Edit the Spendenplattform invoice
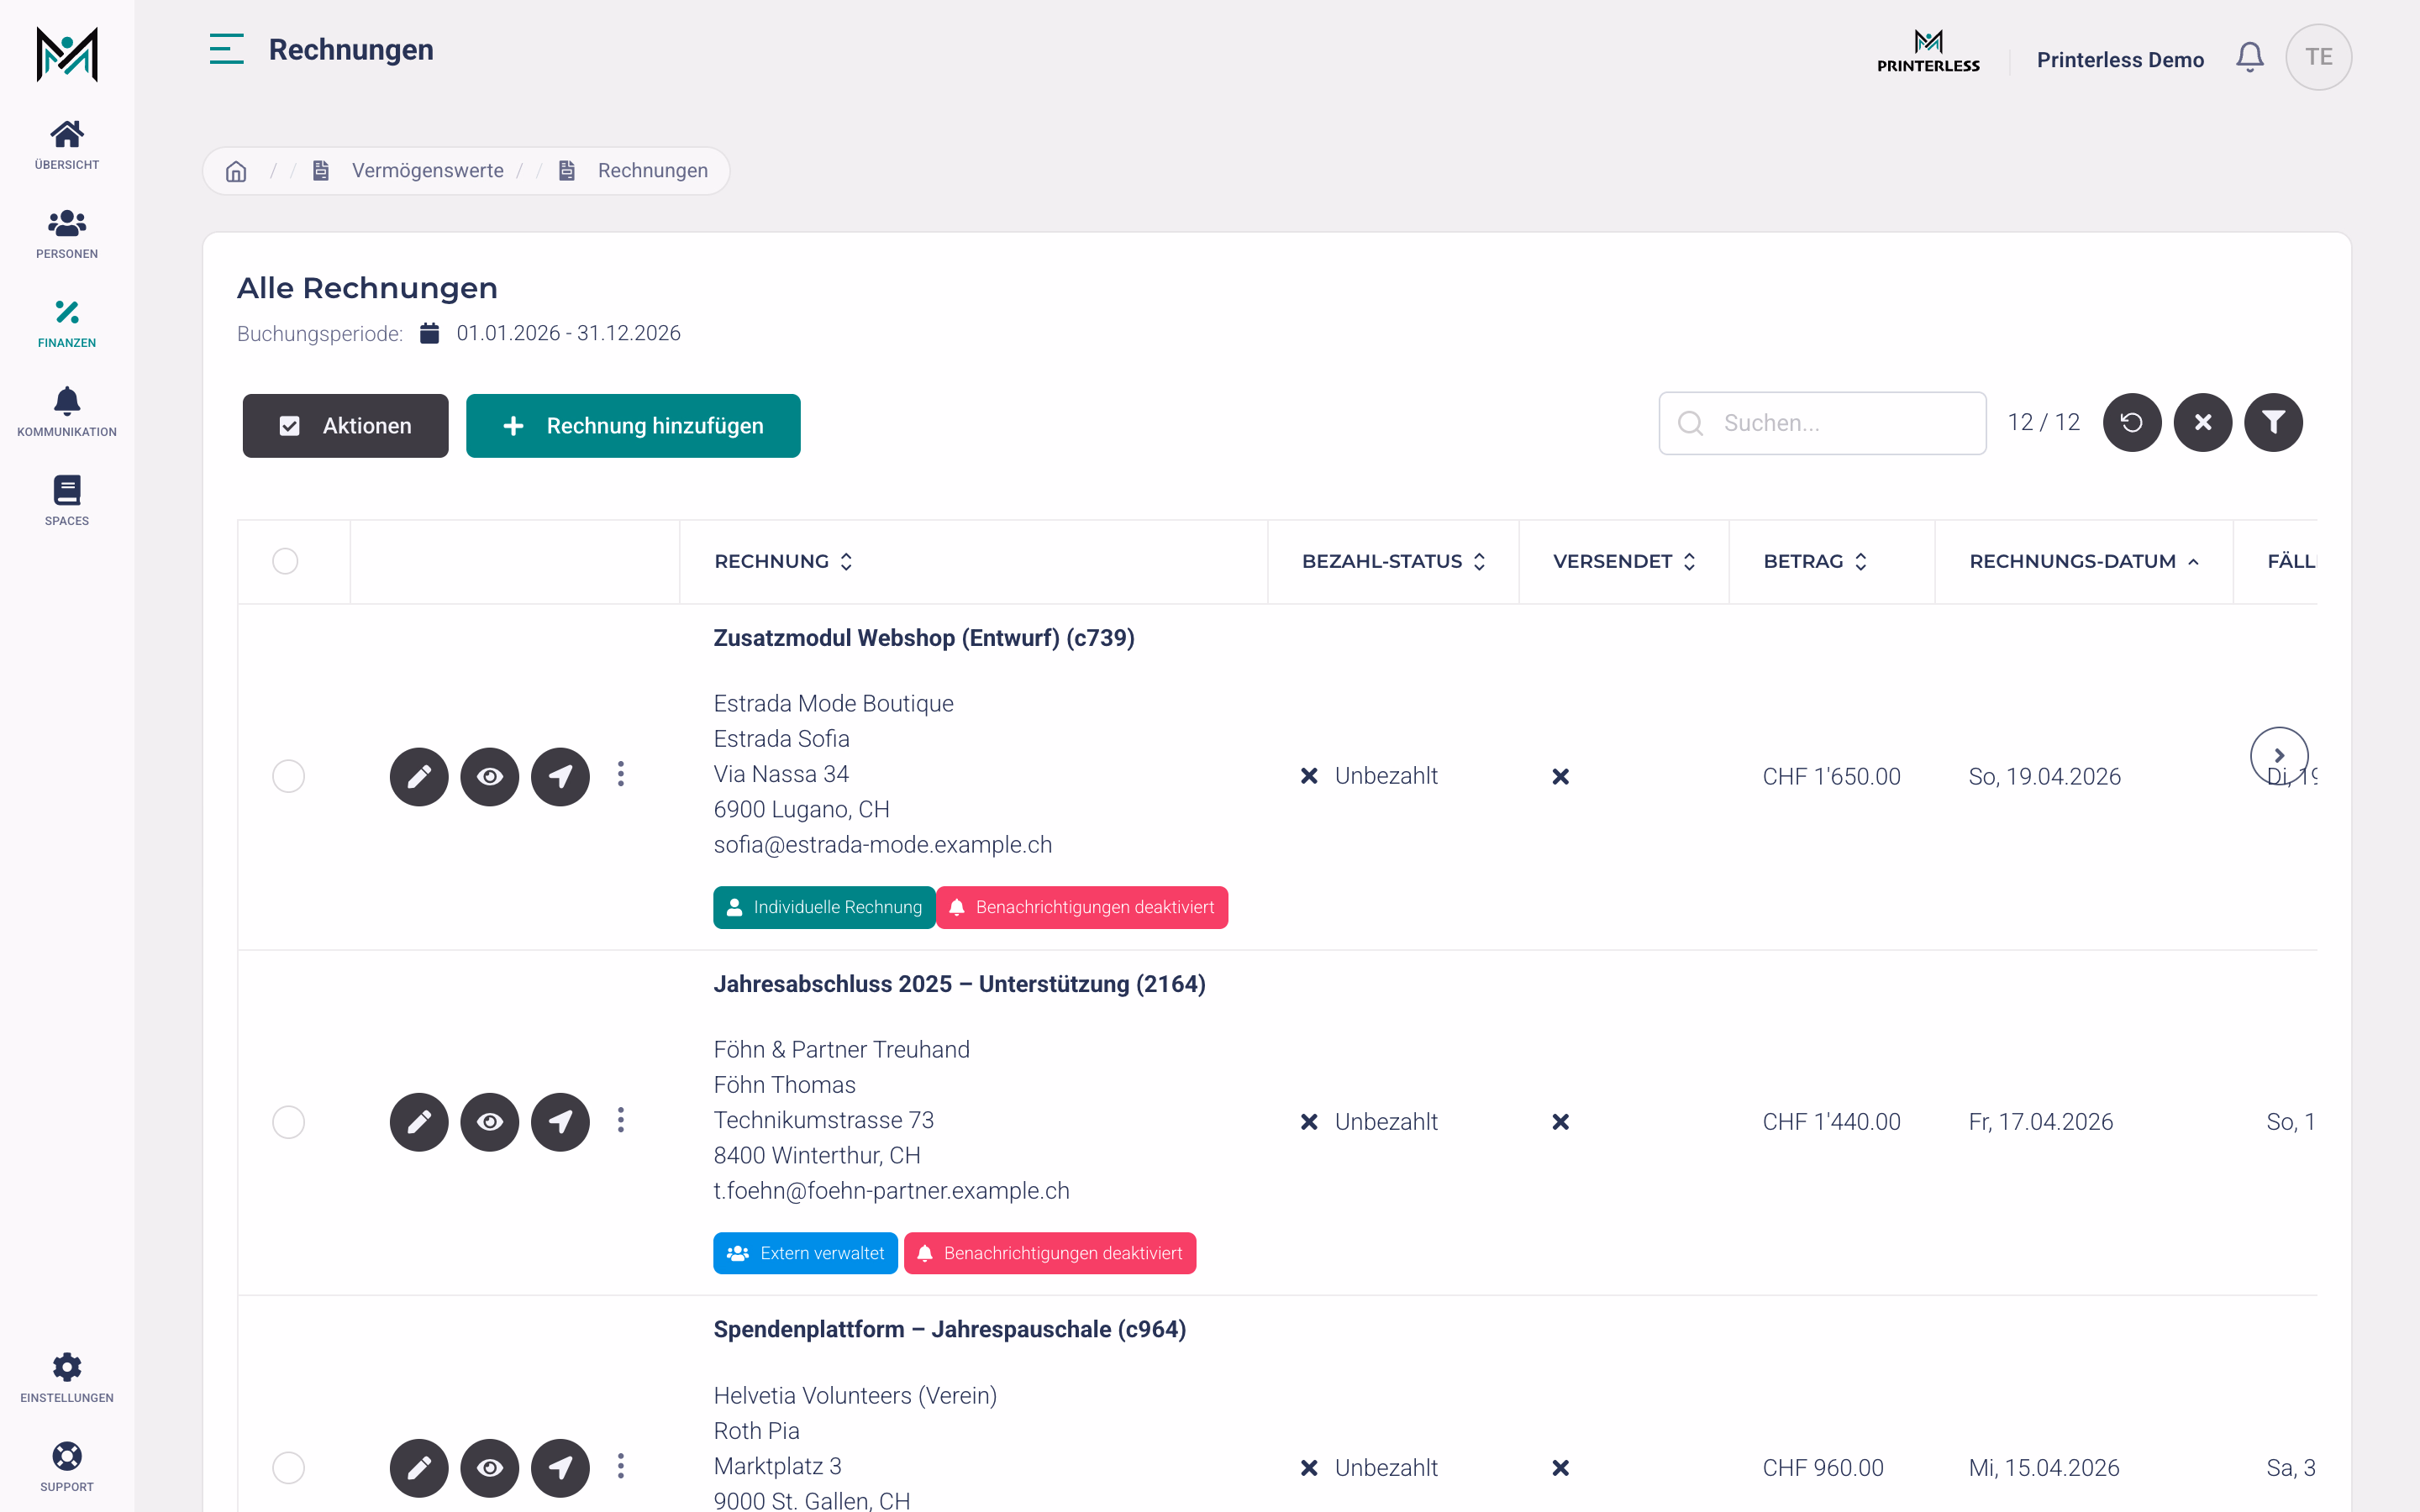This screenshot has width=2420, height=1512. pyautogui.click(x=419, y=1468)
